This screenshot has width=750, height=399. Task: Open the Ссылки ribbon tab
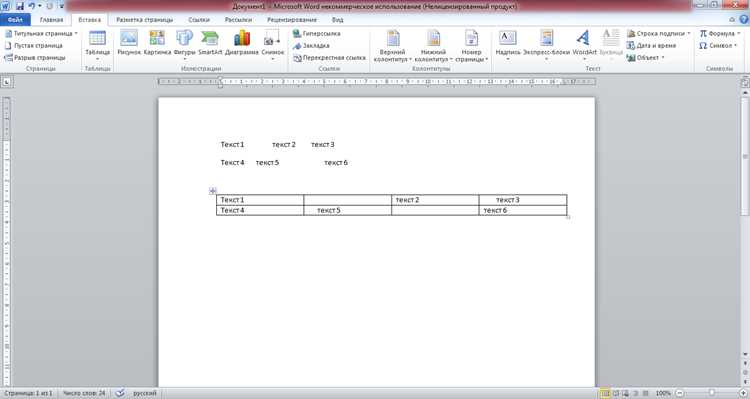tap(199, 20)
